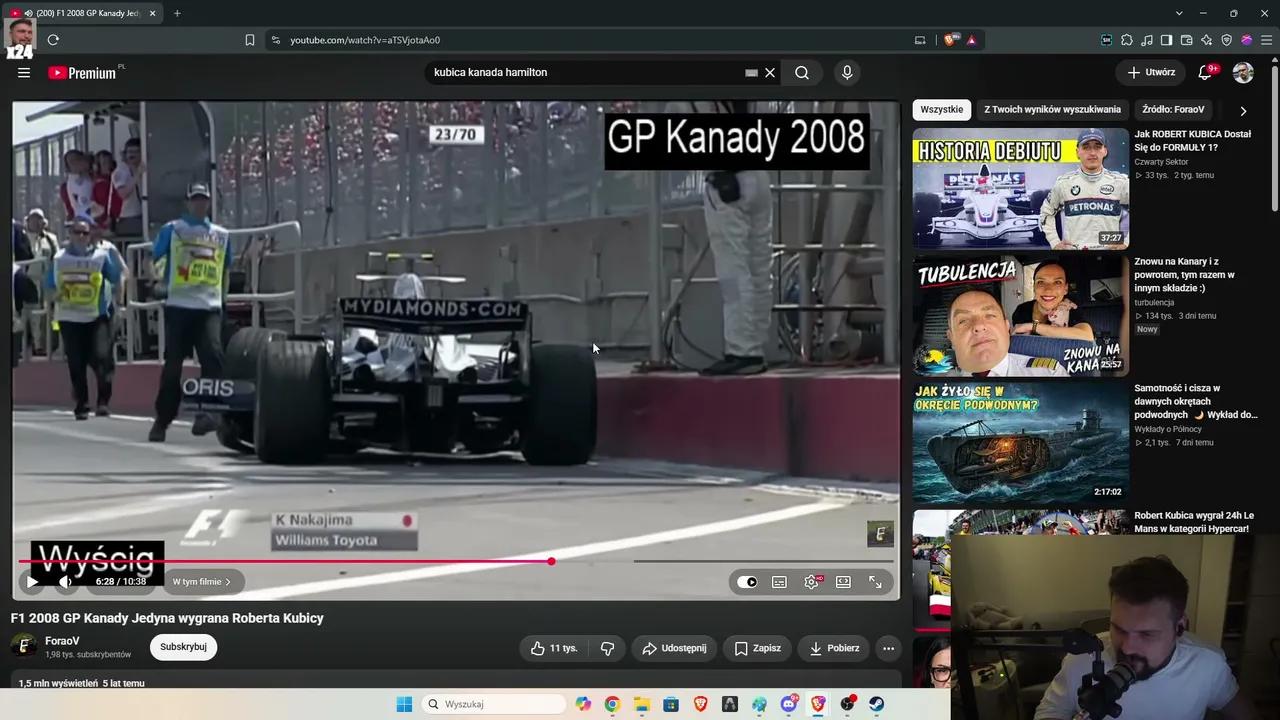Open the browser extensions puzzle icon
This screenshot has height=720, width=1280.
(x=1127, y=40)
